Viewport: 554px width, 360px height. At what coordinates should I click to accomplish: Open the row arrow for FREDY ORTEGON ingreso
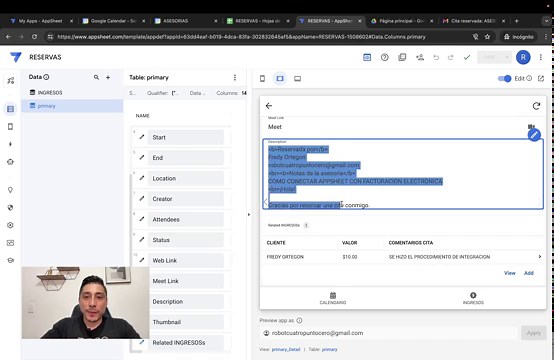coord(540,256)
